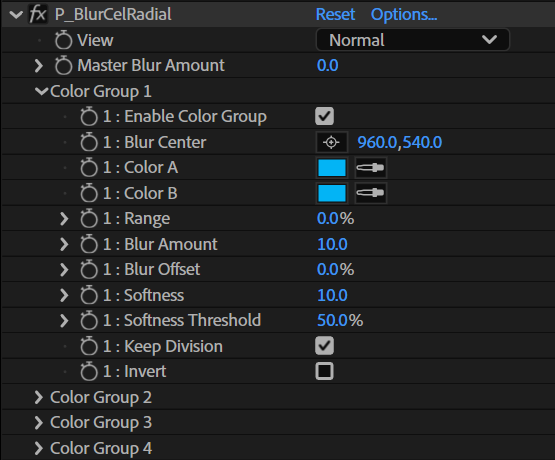Pick the Color A eyedropper tool
555x460 pixels.
(371, 167)
